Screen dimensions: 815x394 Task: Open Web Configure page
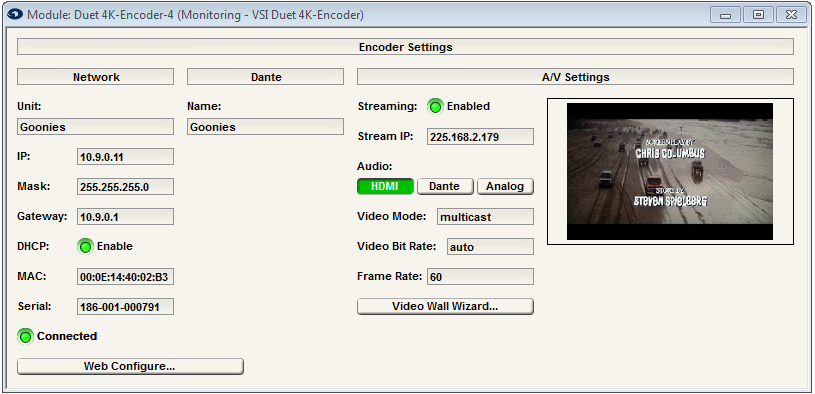[x=130, y=366]
